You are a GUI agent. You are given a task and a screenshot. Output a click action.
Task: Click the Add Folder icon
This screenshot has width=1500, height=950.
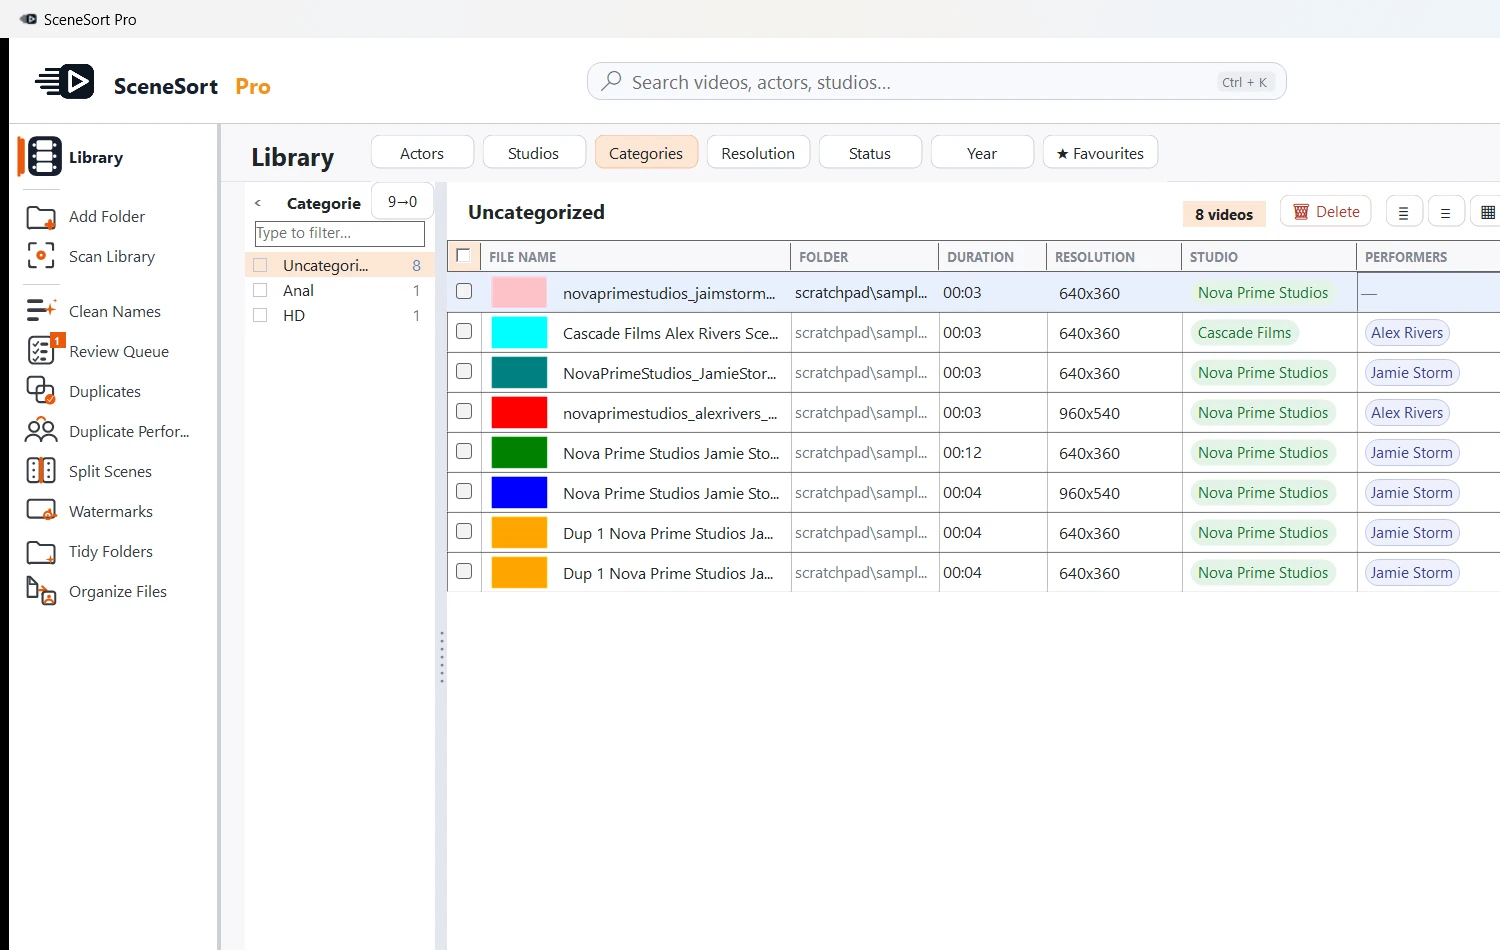41,217
